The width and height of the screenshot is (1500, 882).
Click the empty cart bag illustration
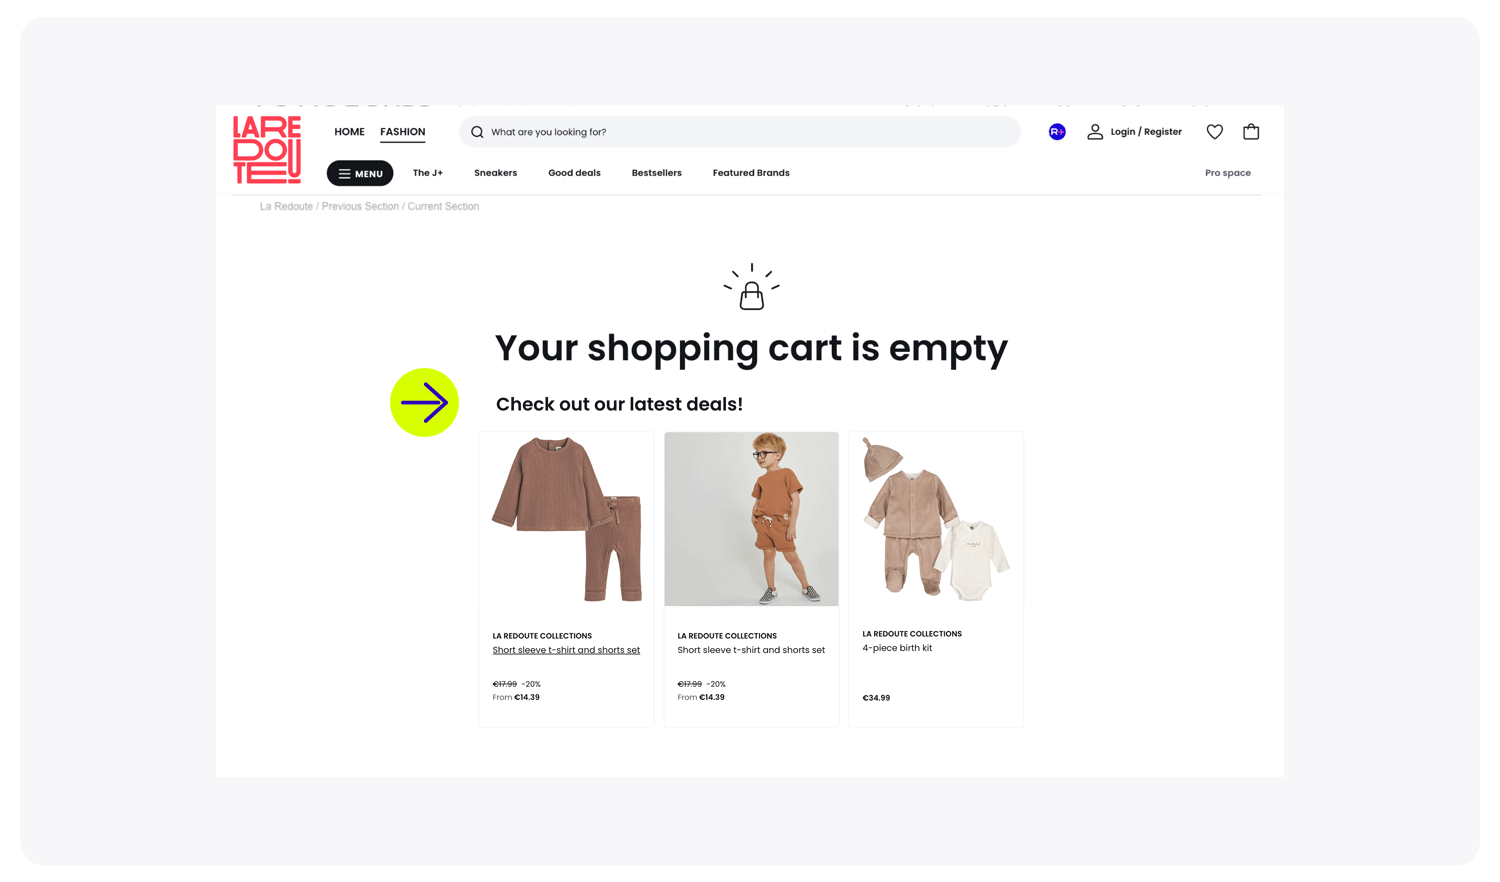click(752, 287)
